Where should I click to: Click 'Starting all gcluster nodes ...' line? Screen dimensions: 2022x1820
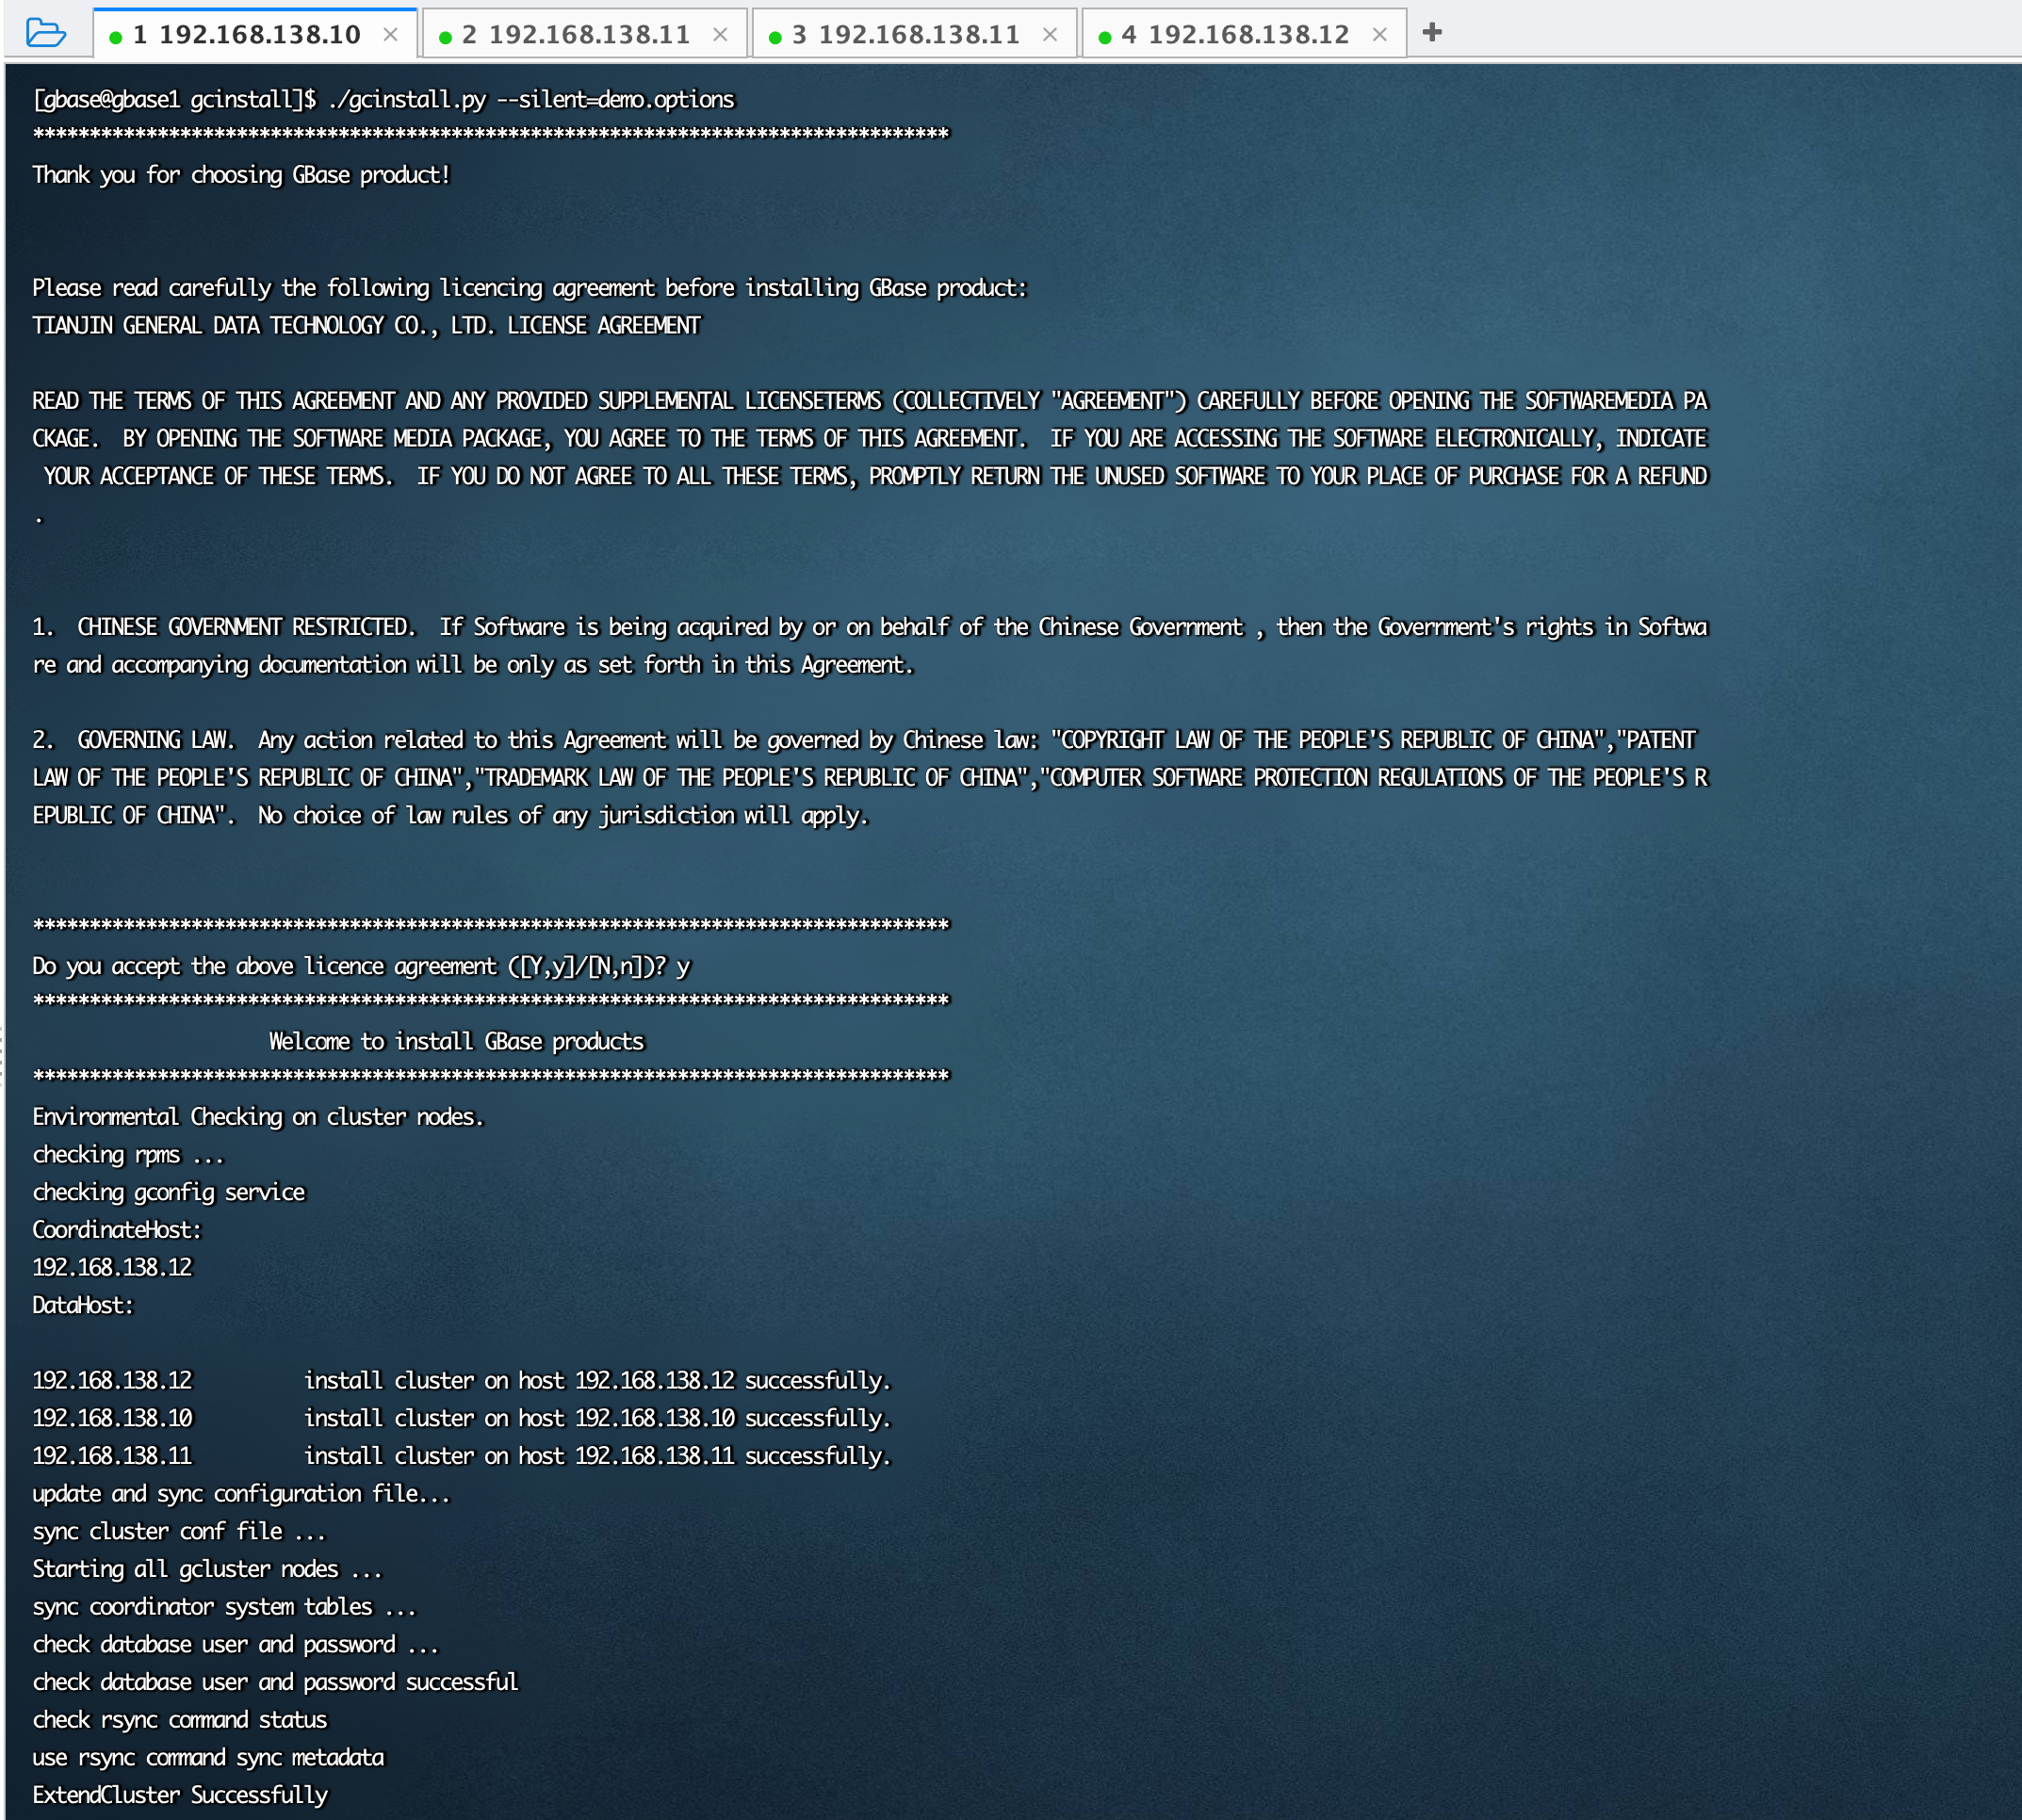coord(207,1569)
